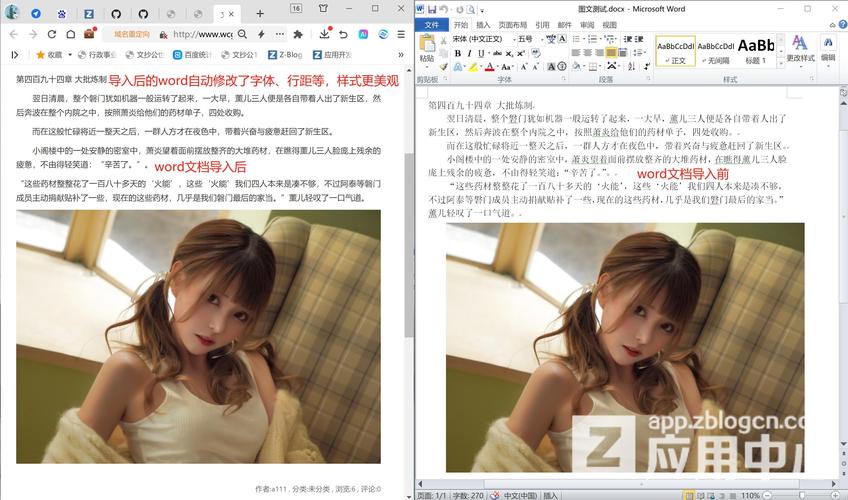Click the Bold button in Word ribbon
This screenshot has width=848, height=500.
point(458,53)
